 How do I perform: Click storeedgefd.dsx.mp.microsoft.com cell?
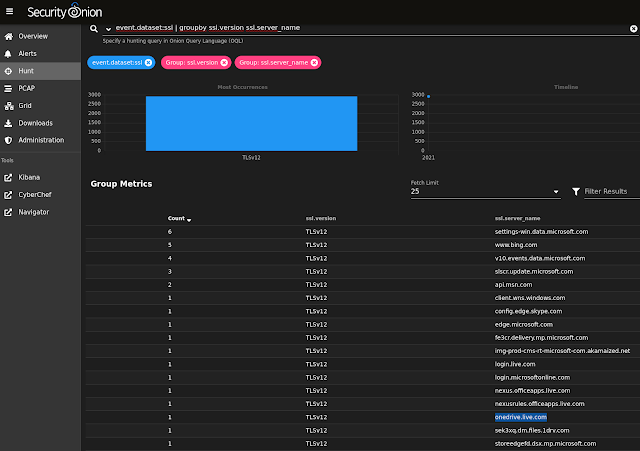[545, 444]
